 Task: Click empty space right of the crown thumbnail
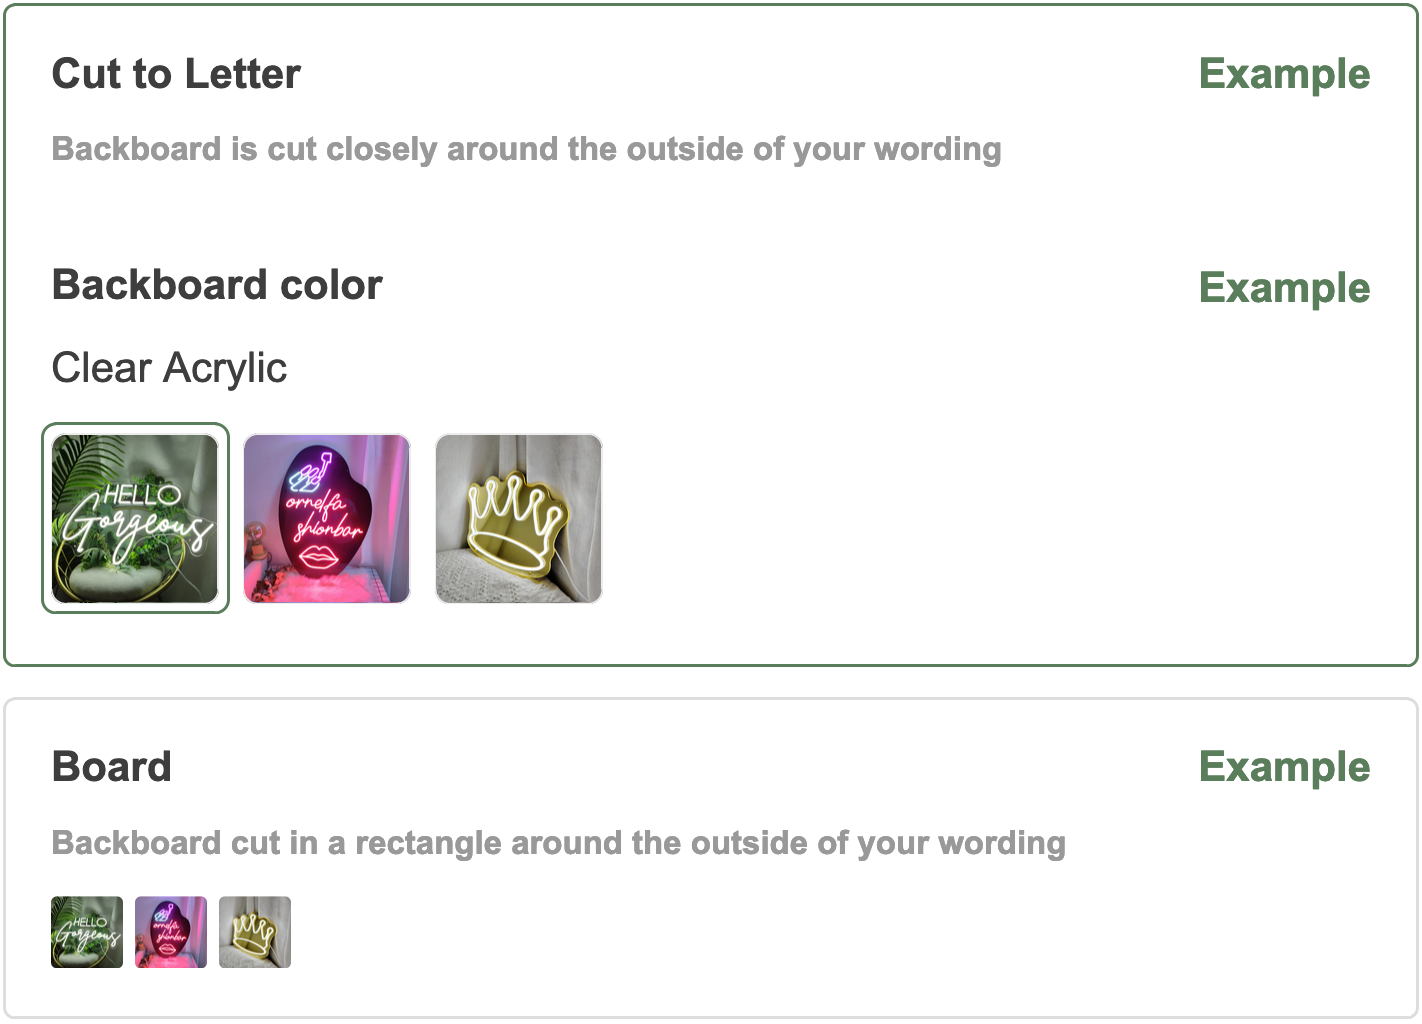900,518
